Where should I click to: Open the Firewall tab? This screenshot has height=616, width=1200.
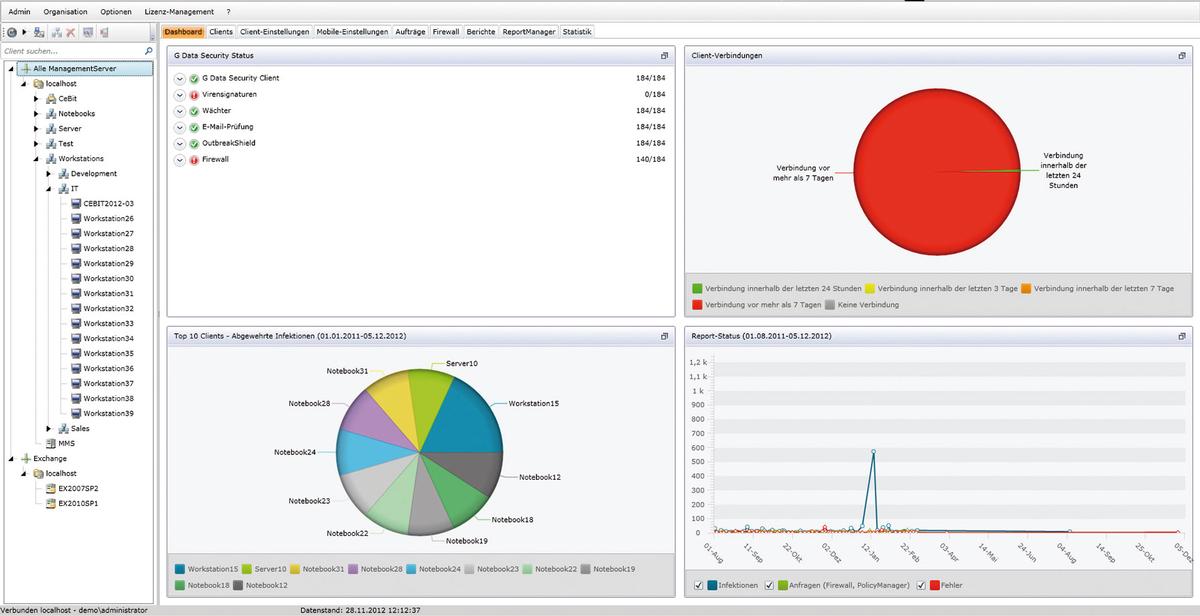click(446, 32)
